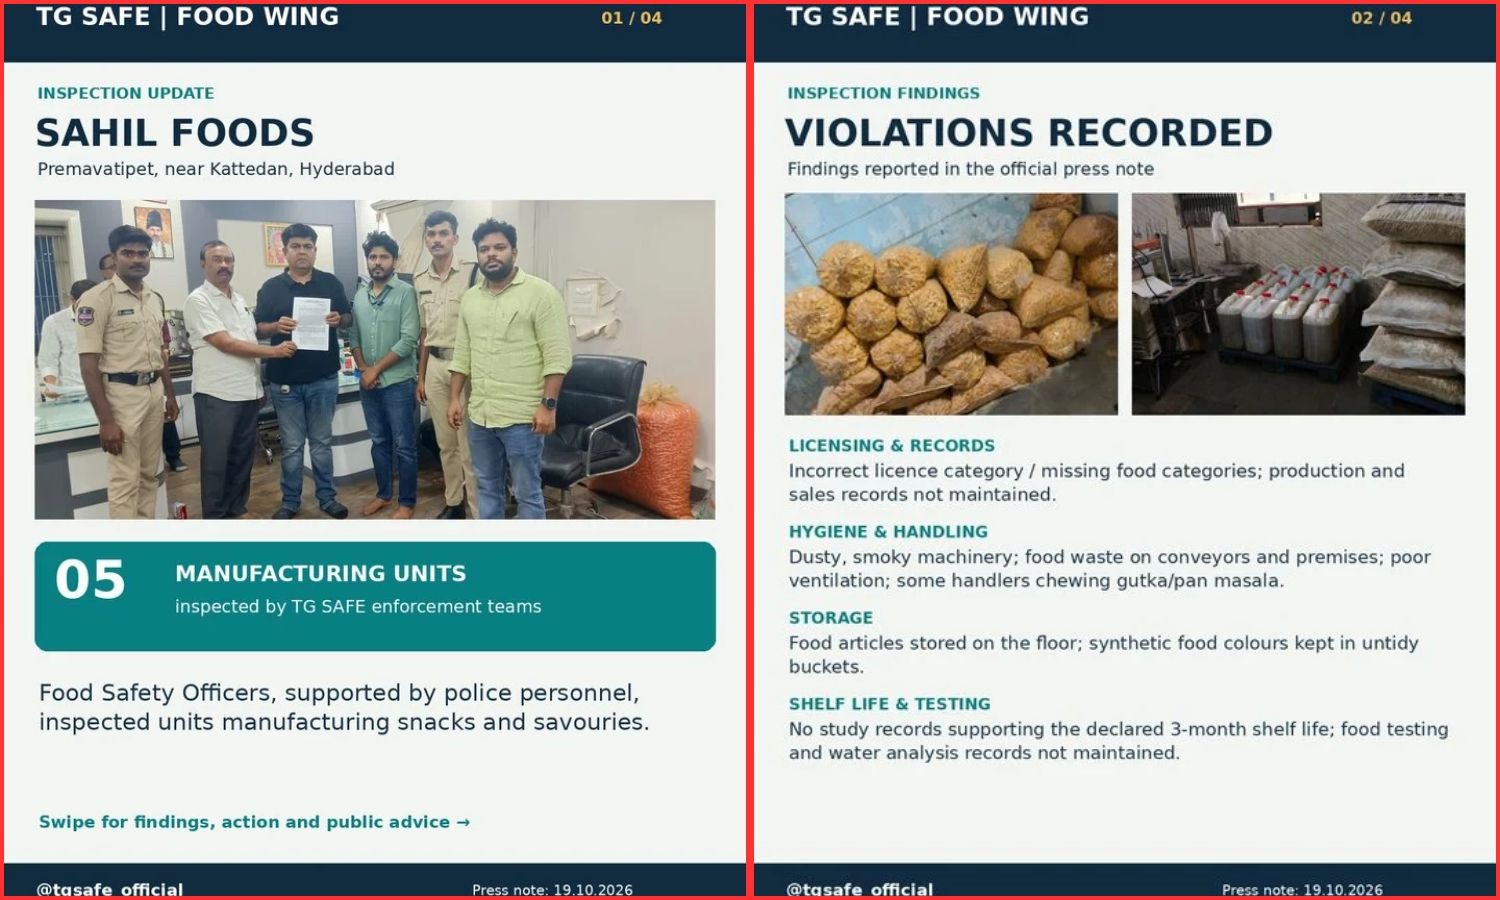This screenshot has height=900, width=1500.
Task: Click 'TG SAFE | FOOD WING' on the Sahil Foods slide
Action: point(187,17)
